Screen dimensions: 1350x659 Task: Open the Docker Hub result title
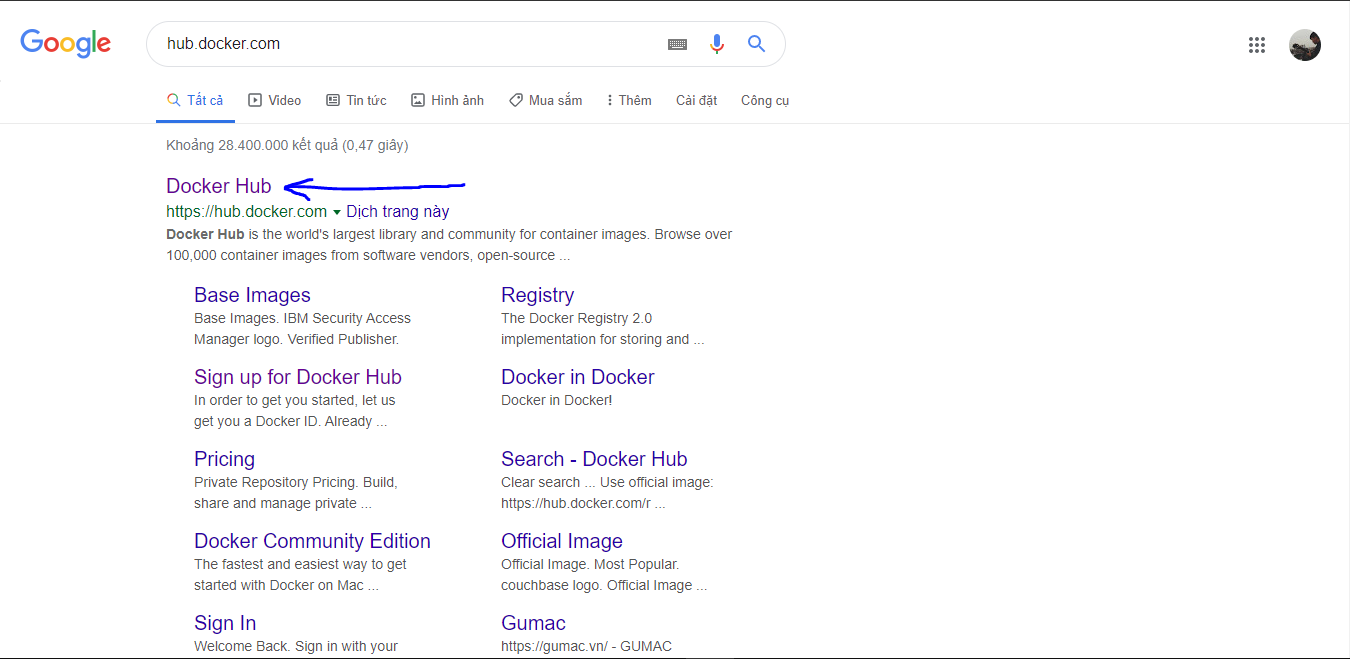[218, 186]
